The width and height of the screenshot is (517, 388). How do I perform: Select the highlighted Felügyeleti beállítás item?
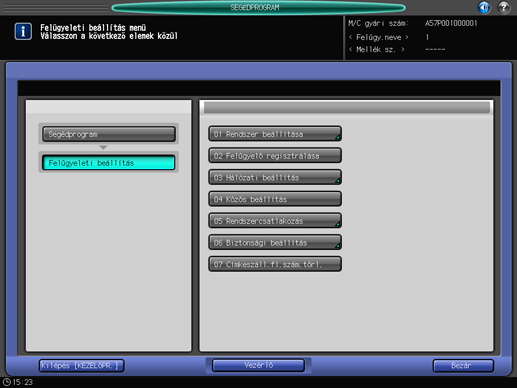(109, 163)
